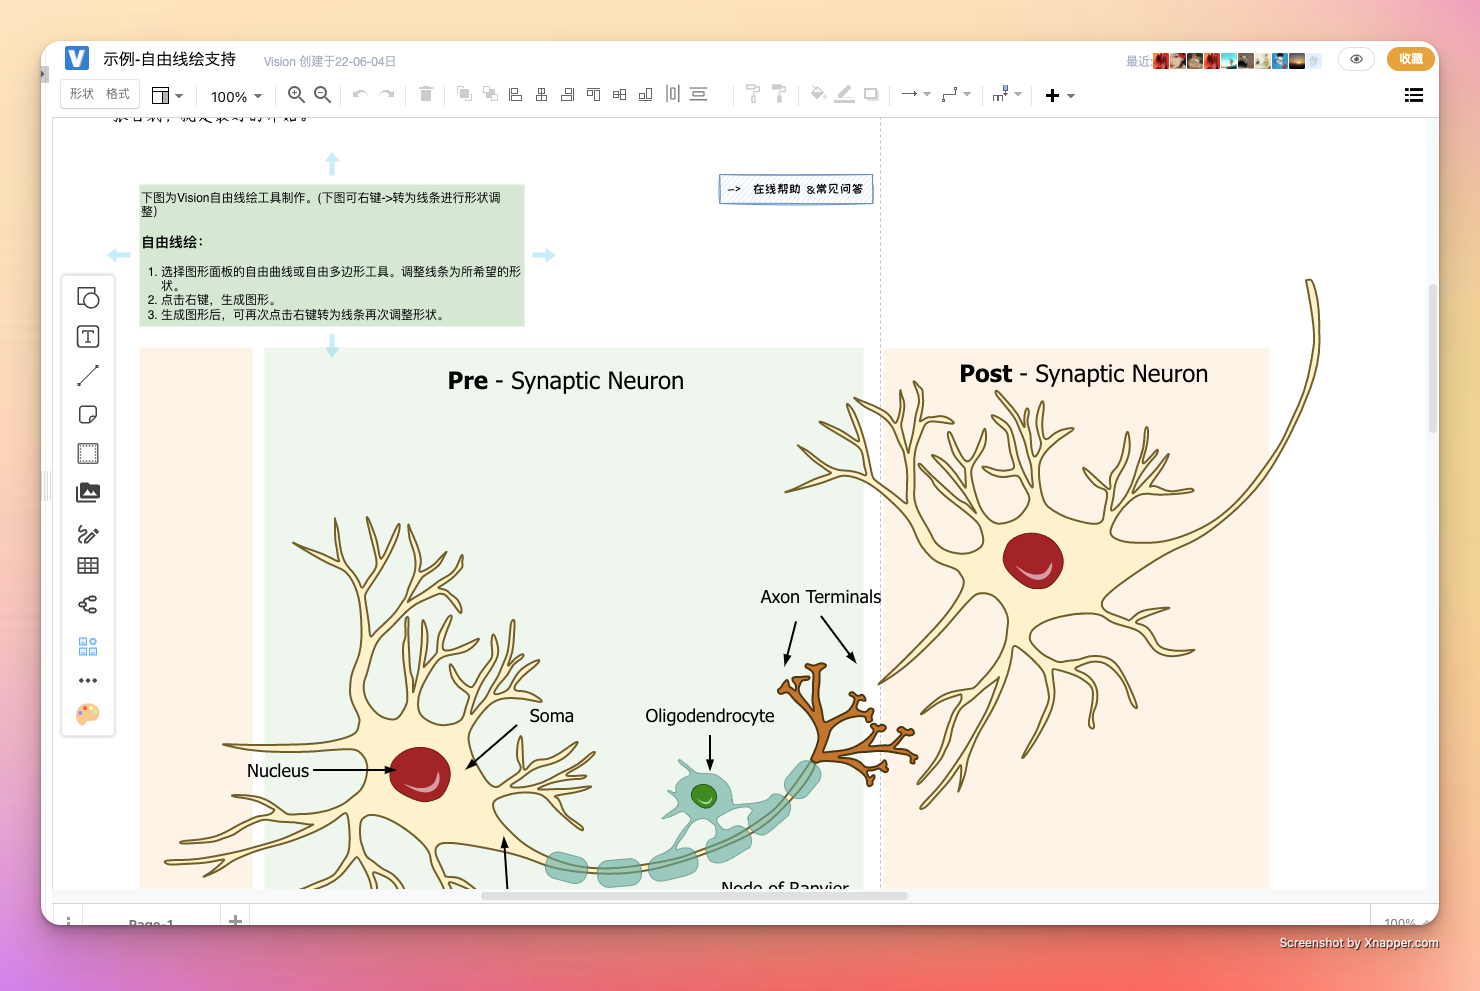Align selected shapes to right edge
The image size is (1480, 991).
pos(568,94)
